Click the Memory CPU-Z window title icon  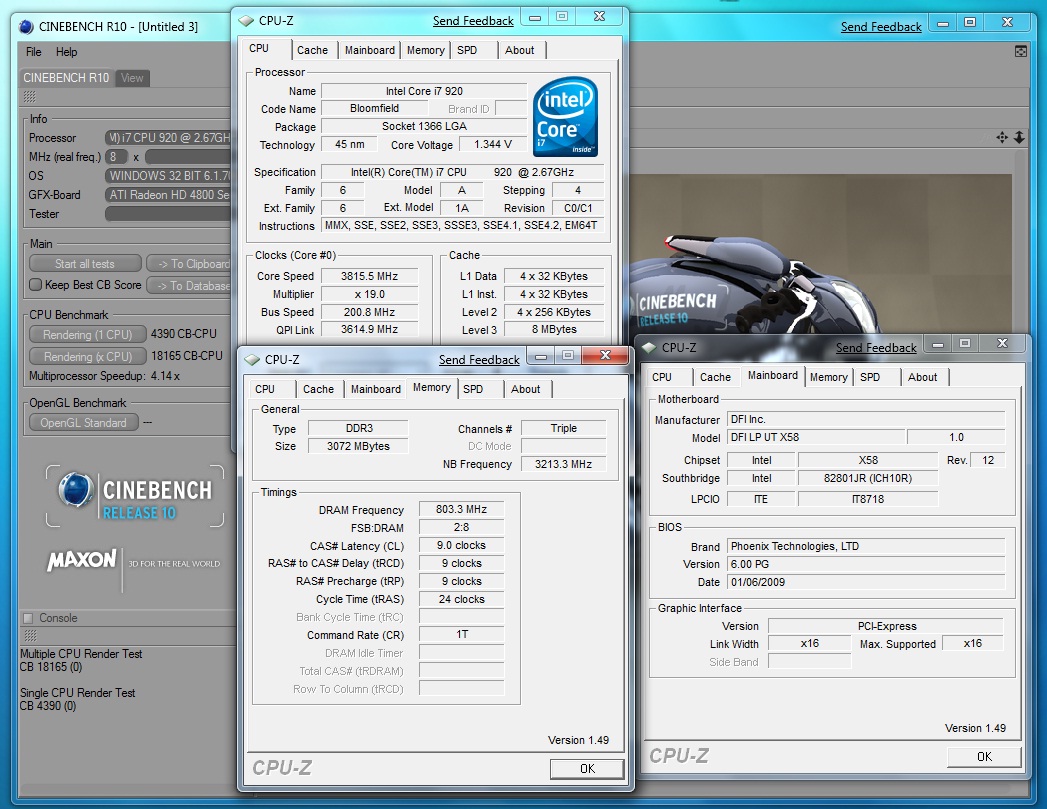252,360
